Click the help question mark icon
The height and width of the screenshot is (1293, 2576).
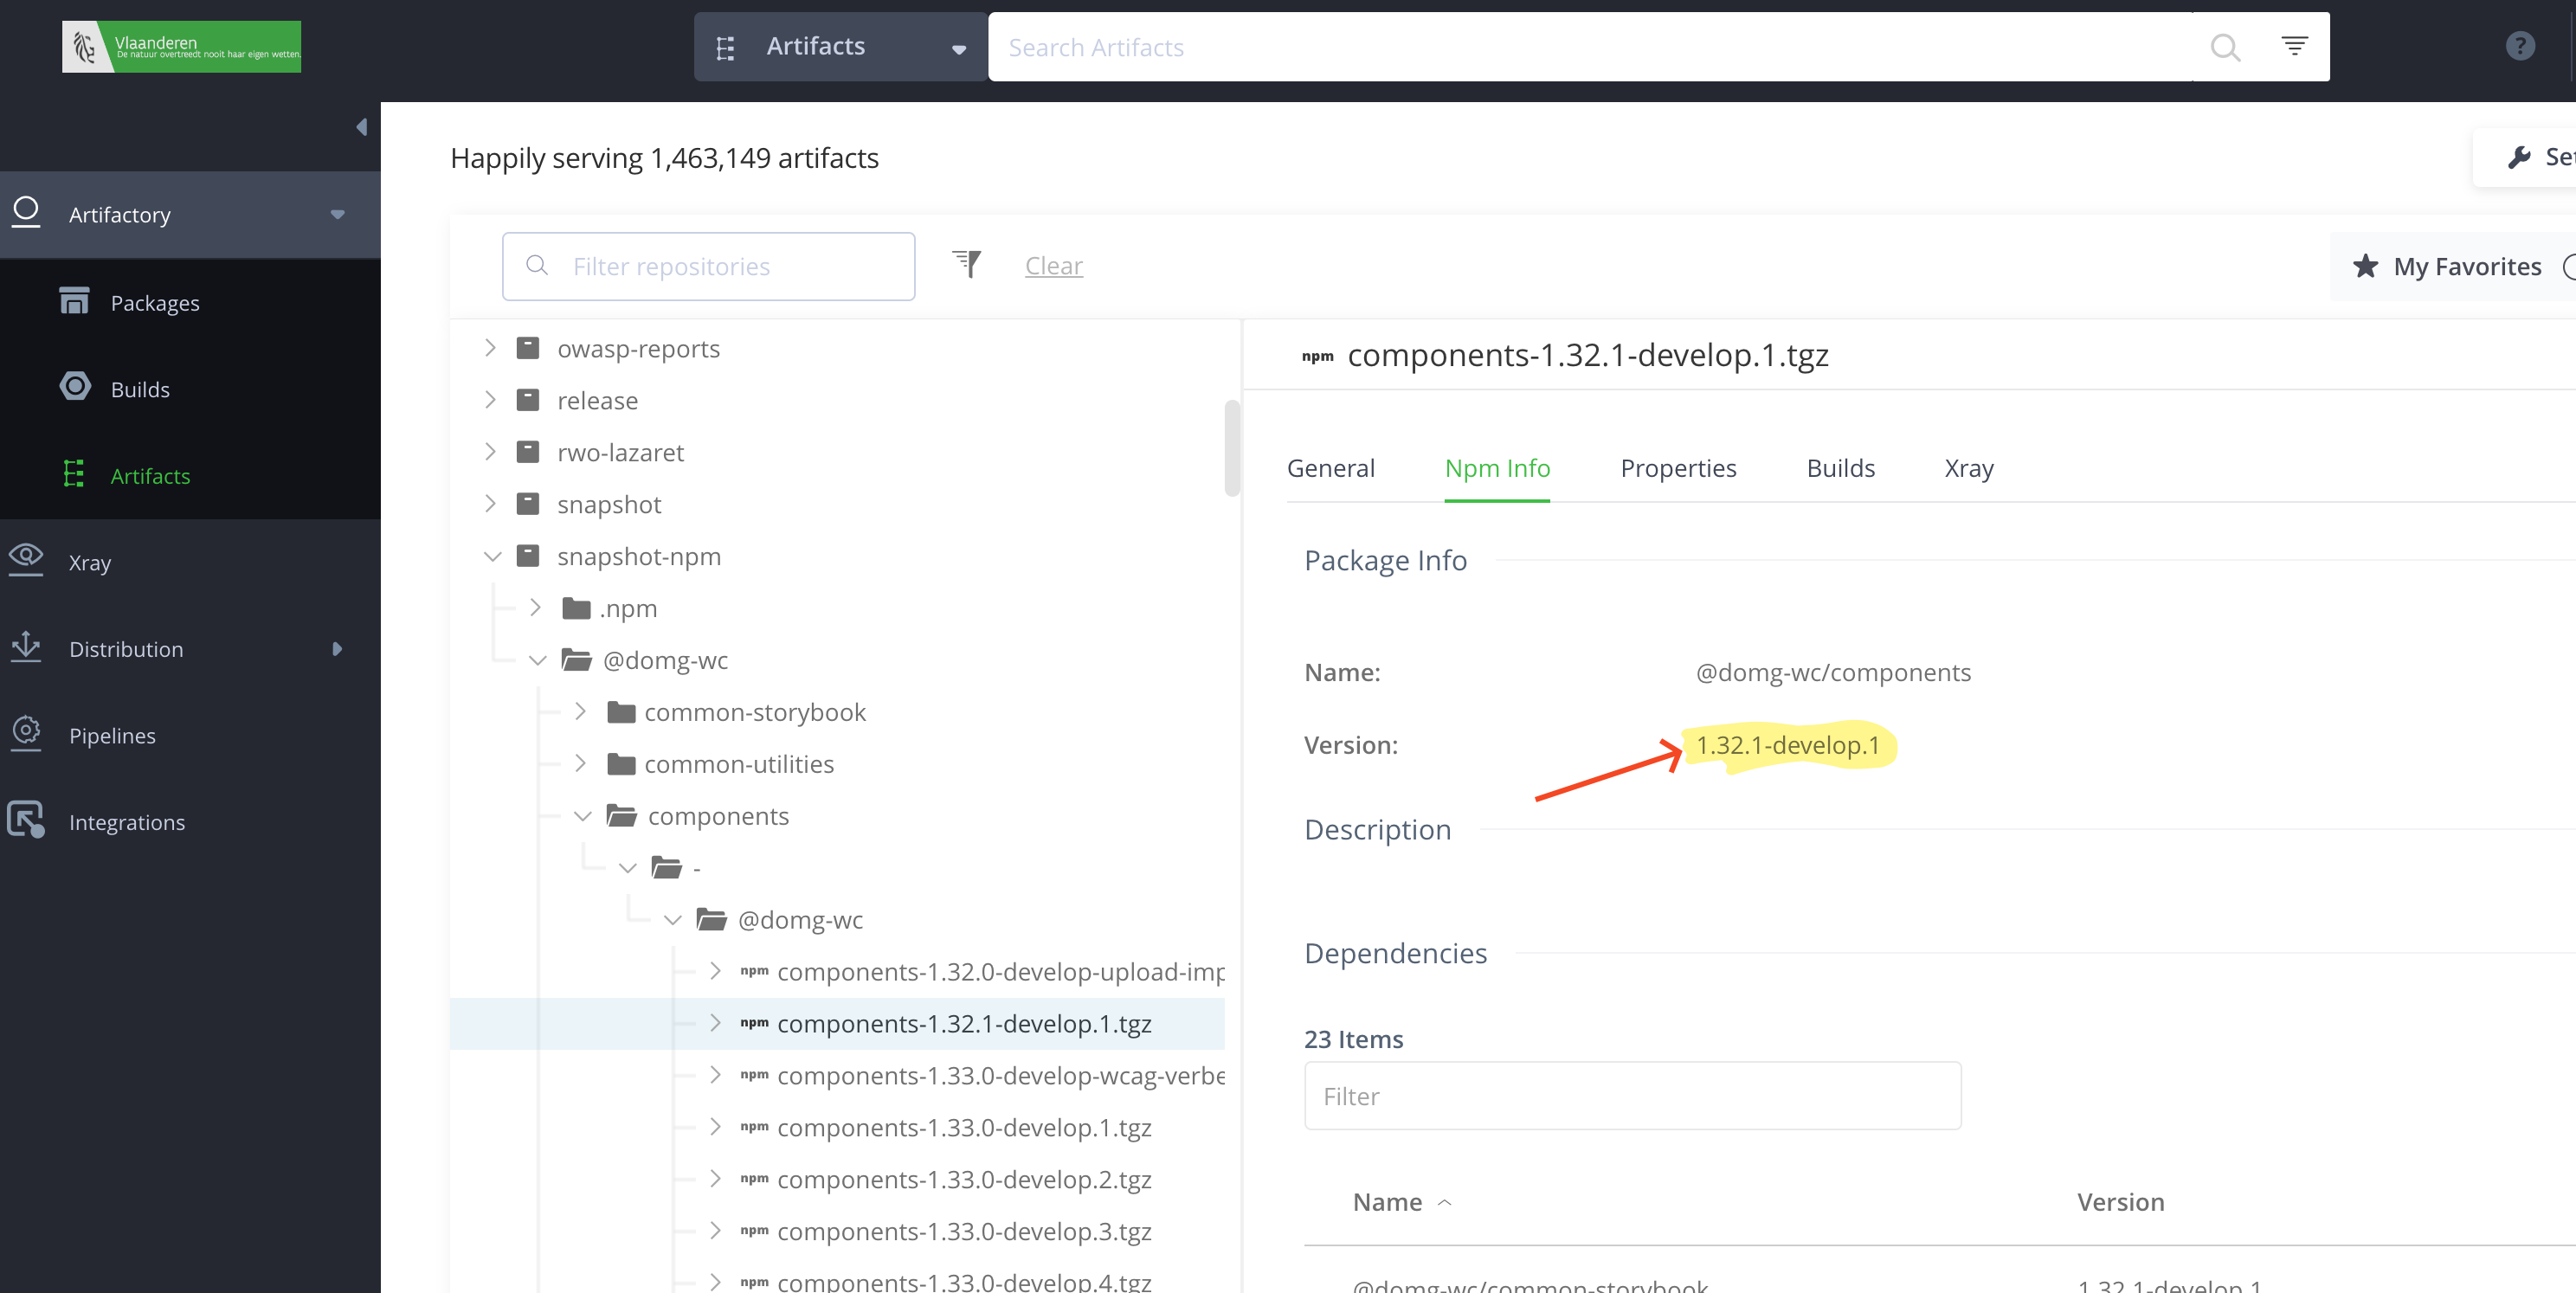click(2519, 46)
